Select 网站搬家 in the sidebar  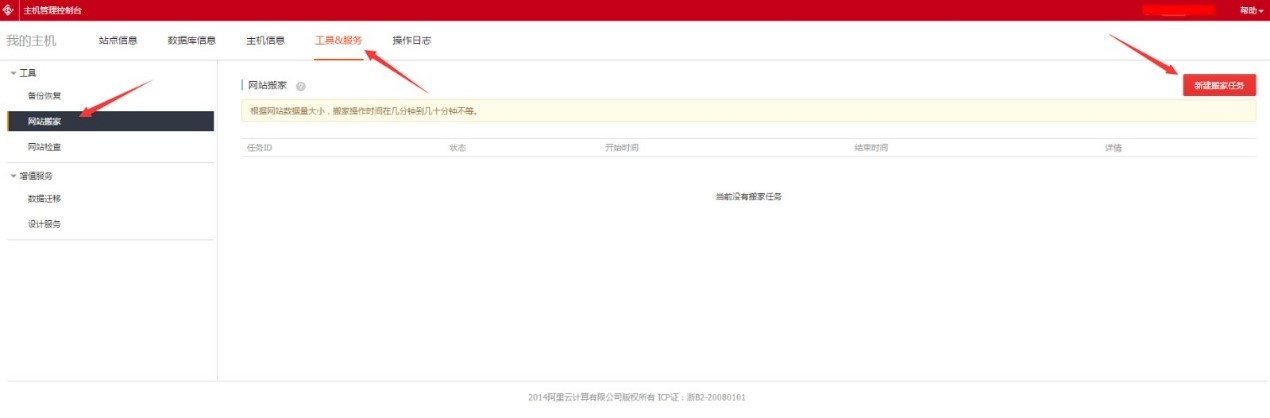(45, 122)
